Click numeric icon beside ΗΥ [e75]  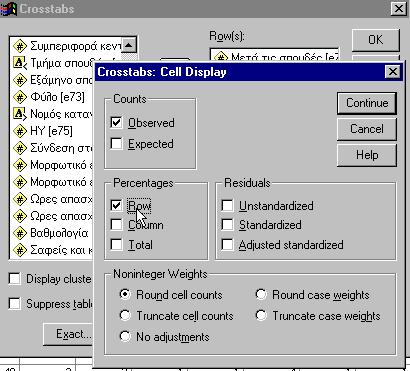[20, 131]
